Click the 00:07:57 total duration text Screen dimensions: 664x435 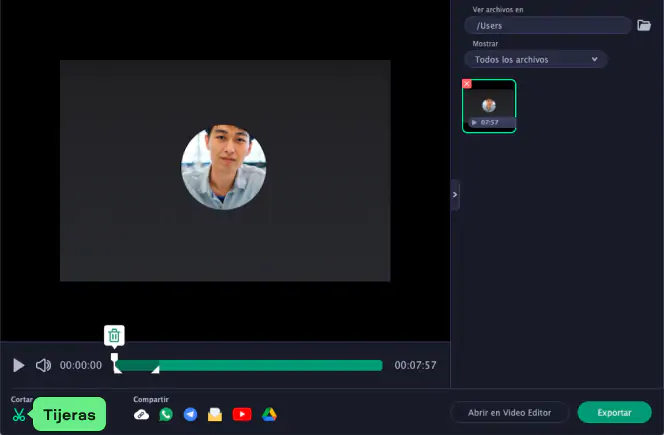point(415,365)
